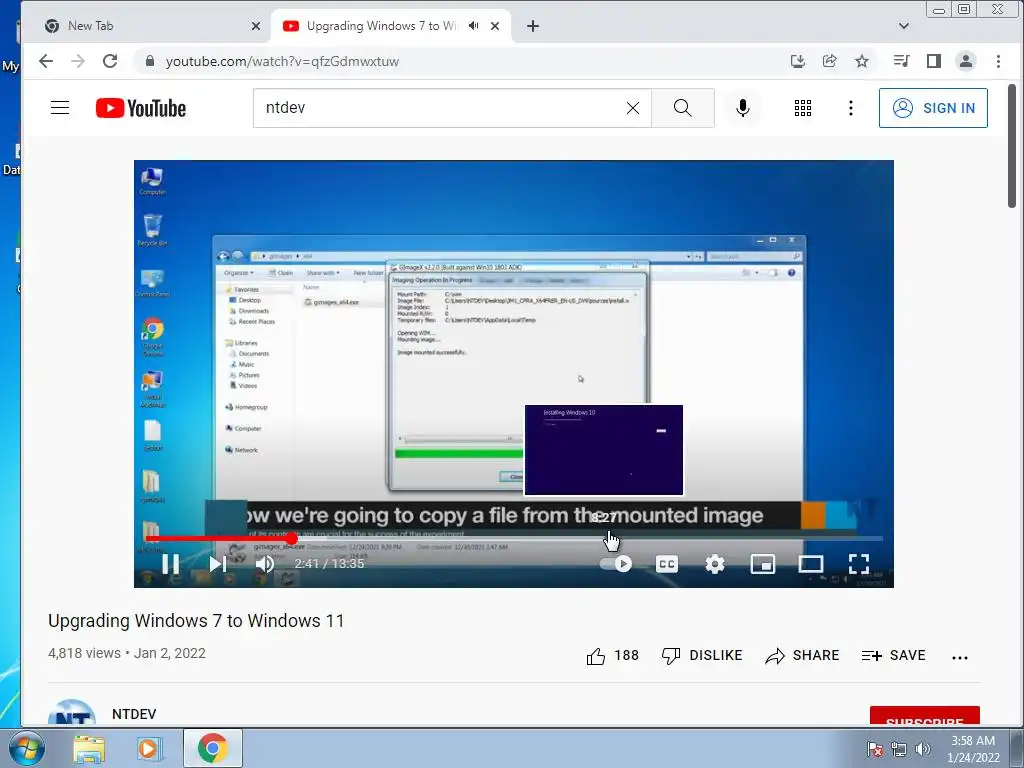Open video player settings gear
The width and height of the screenshot is (1024, 768).
tap(715, 564)
